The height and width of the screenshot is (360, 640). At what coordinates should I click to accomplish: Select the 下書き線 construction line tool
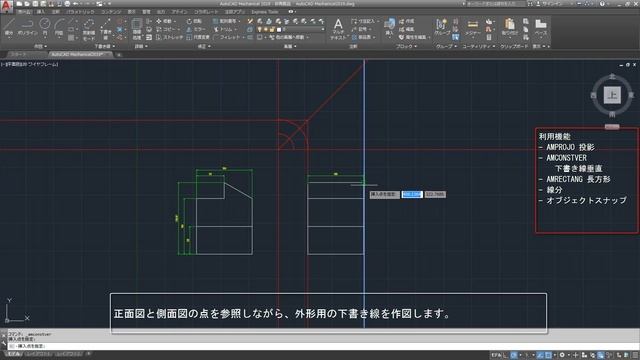click(x=105, y=29)
